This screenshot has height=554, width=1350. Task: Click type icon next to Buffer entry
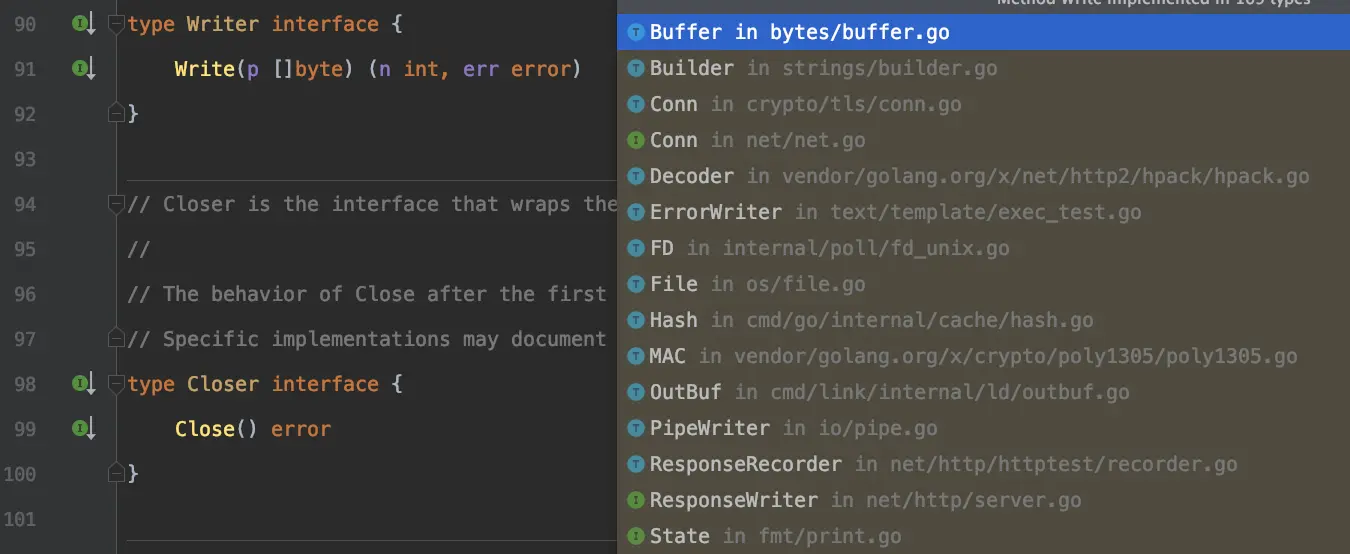click(x=635, y=32)
